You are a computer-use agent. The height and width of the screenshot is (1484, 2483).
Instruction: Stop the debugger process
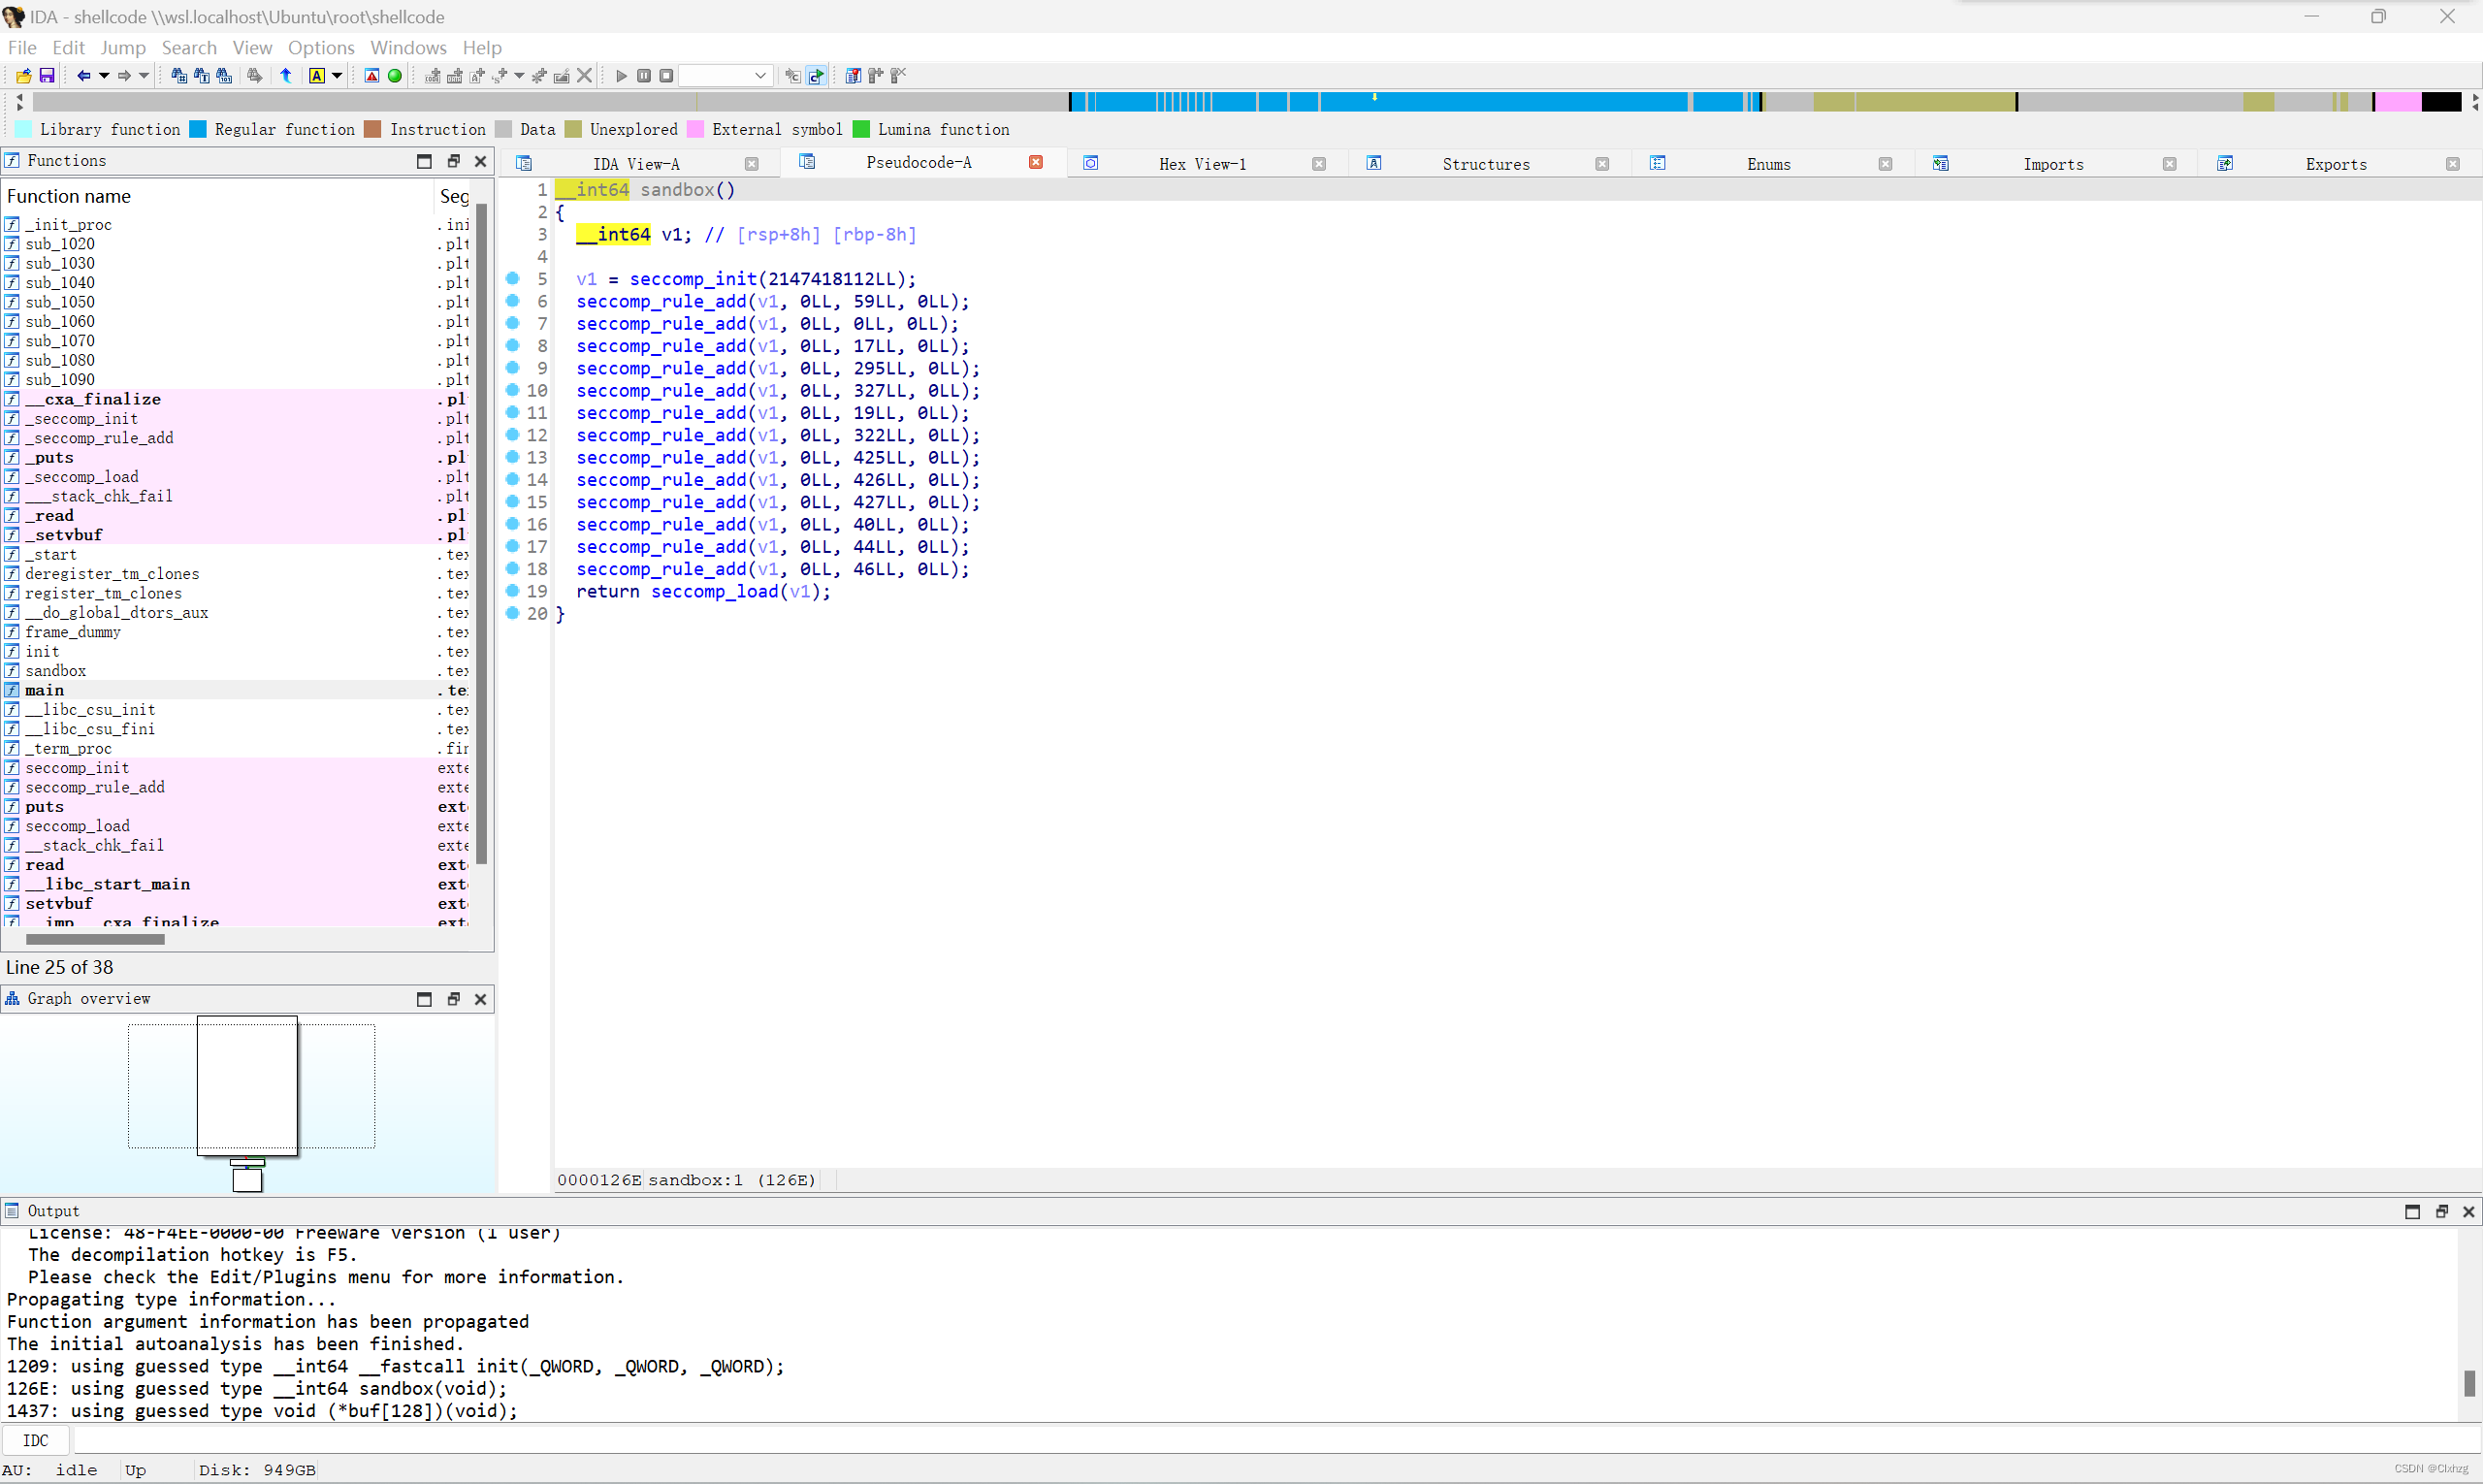click(x=666, y=76)
